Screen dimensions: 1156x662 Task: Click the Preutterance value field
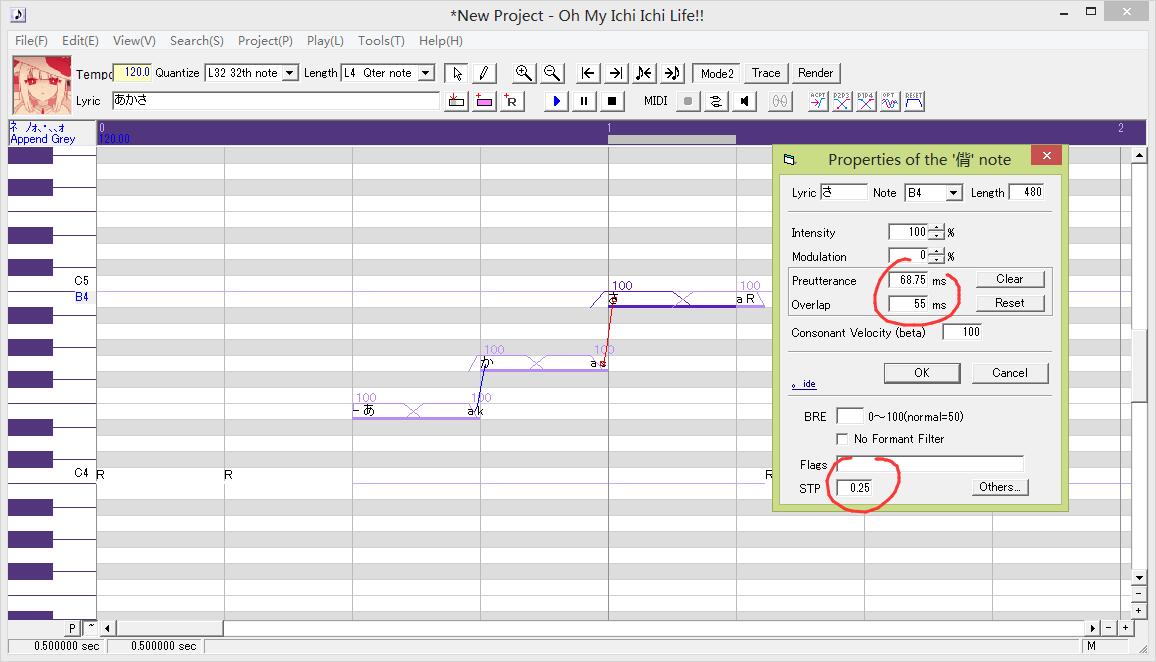(909, 281)
